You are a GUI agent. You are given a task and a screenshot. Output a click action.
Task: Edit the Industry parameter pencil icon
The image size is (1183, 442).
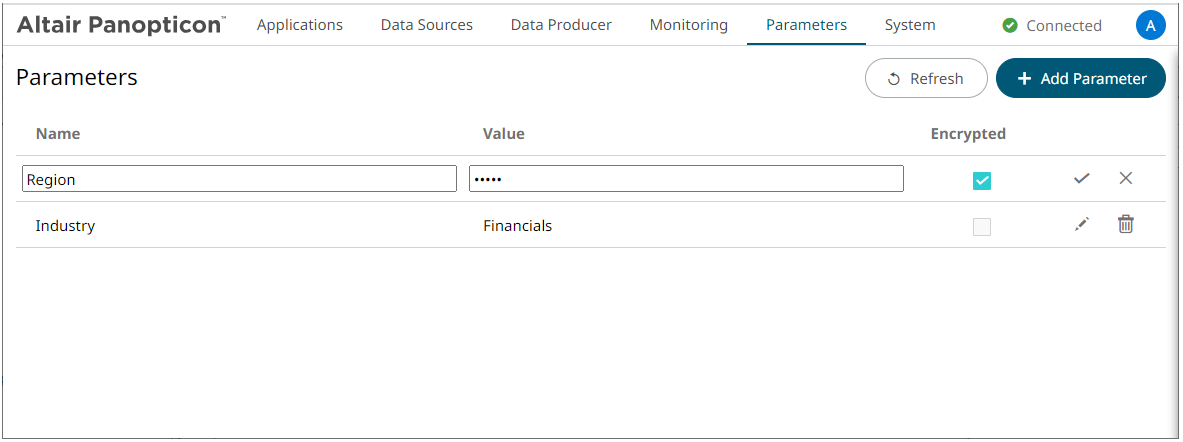[x=1081, y=225]
